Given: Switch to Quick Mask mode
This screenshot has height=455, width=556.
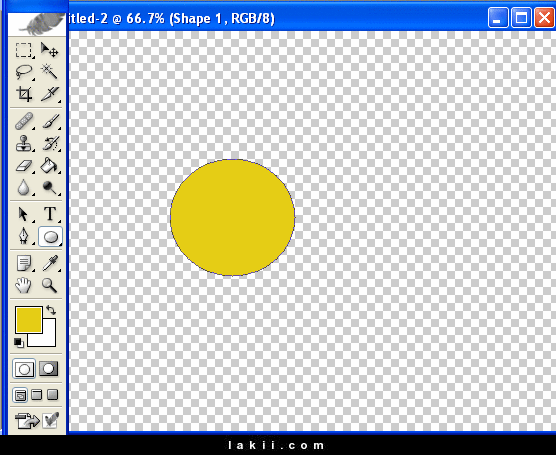Looking at the screenshot, I should coord(49,369).
